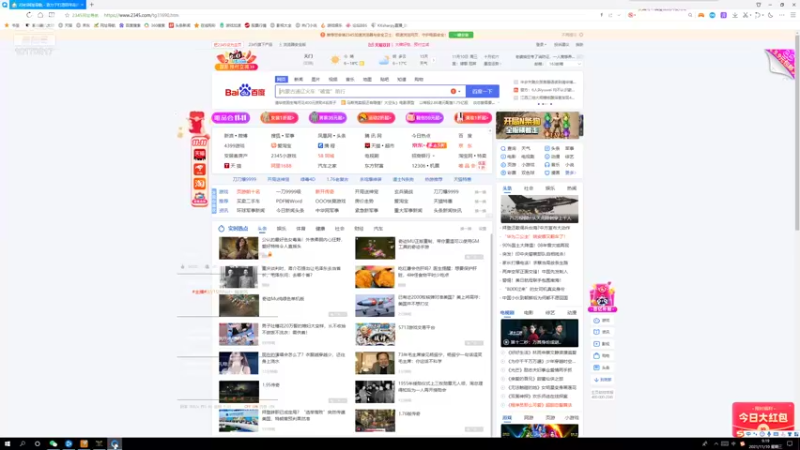Open the 新浪·微博 site link

pos(236,136)
